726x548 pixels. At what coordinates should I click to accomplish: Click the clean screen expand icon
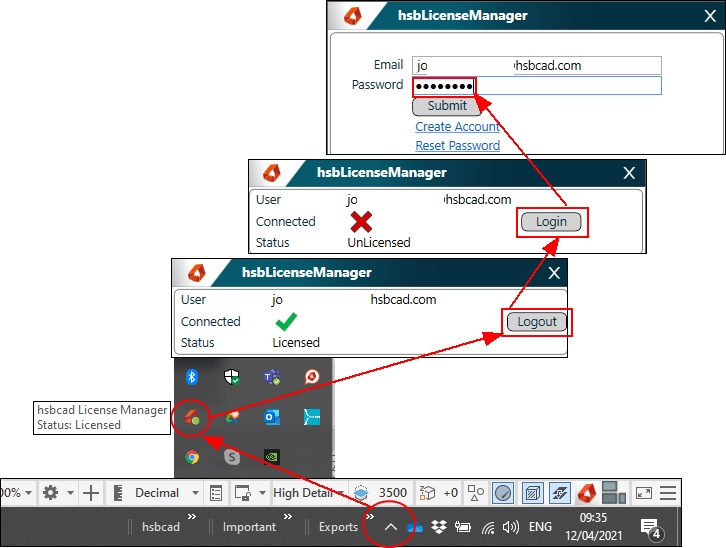pos(644,493)
